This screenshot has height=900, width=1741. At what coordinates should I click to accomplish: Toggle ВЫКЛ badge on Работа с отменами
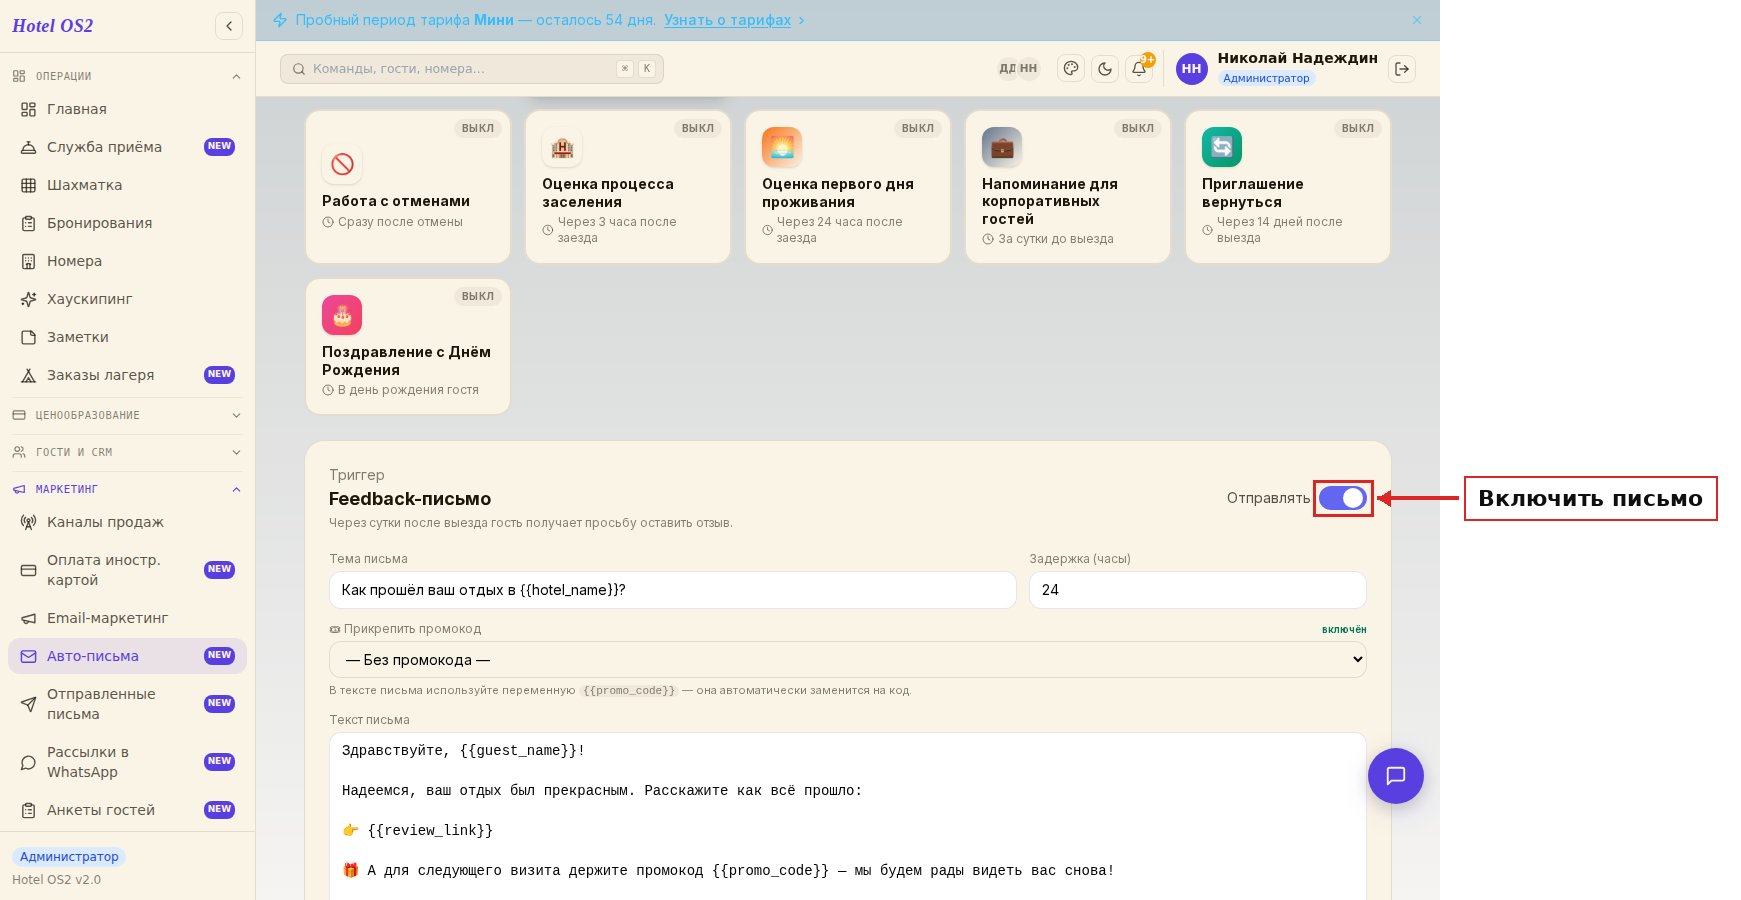coord(478,128)
